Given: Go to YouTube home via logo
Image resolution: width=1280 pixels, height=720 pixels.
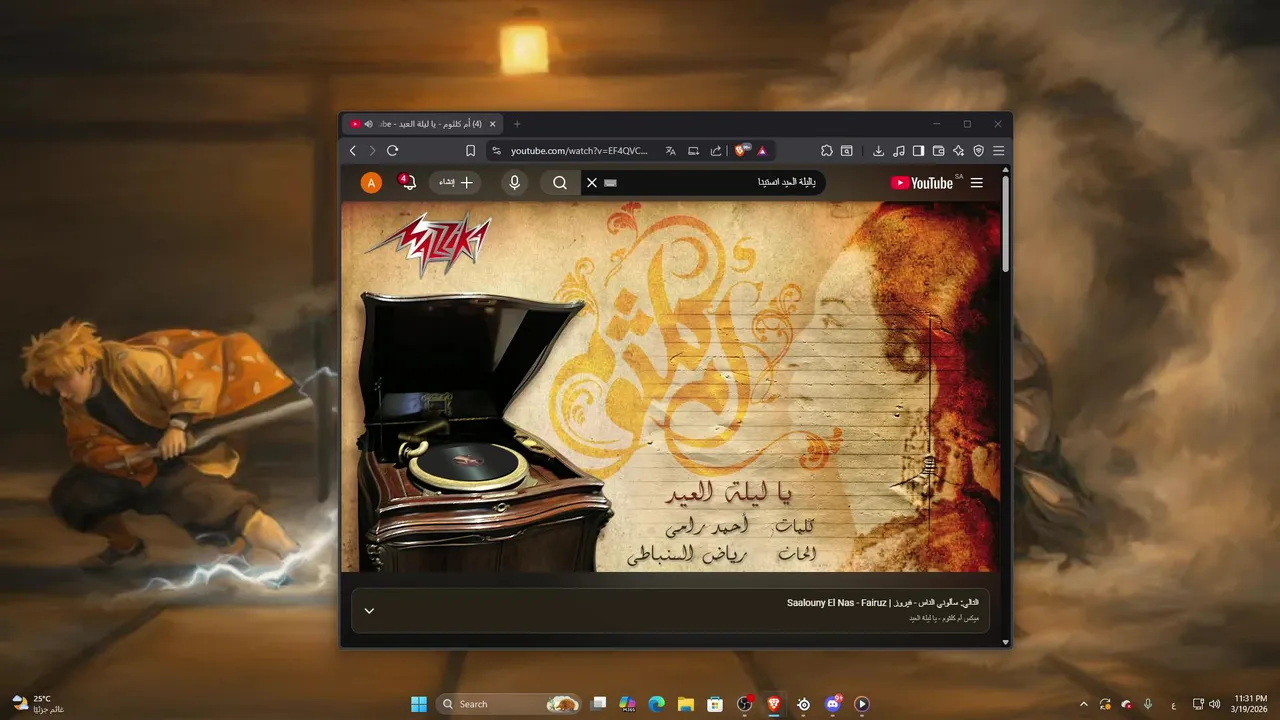Looking at the screenshot, I should point(922,183).
